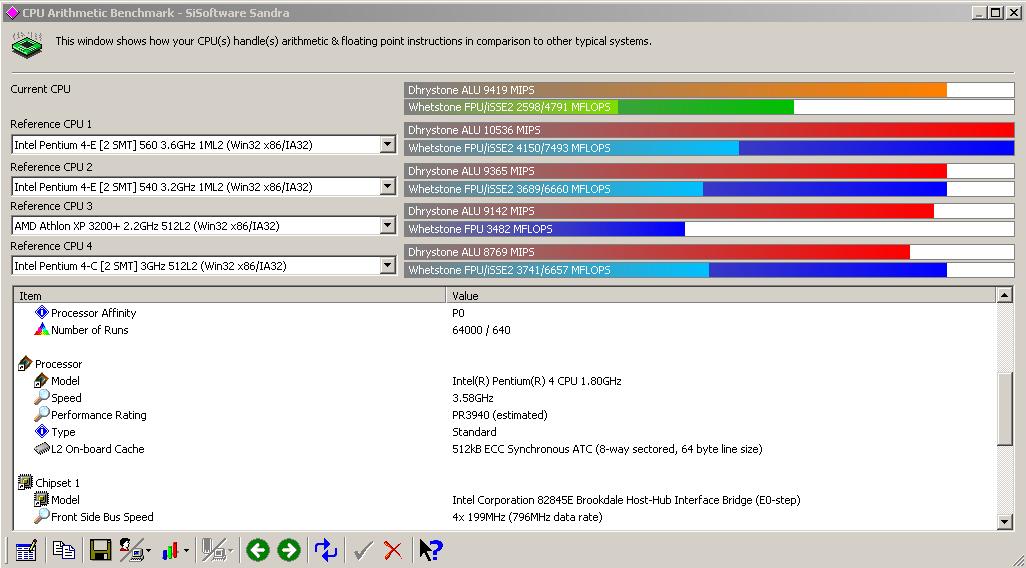Click the Processor Affinity row icon
The image size is (1026, 568).
pyautogui.click(x=42, y=312)
